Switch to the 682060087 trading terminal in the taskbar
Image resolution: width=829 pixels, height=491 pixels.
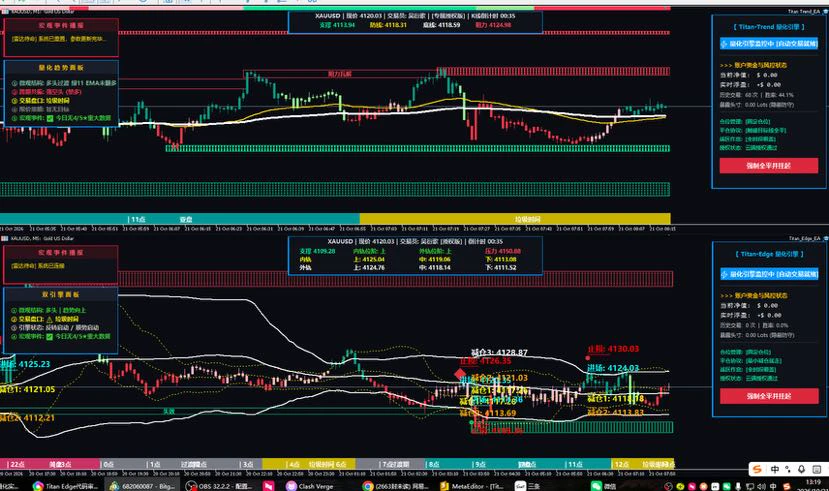click(x=142, y=486)
